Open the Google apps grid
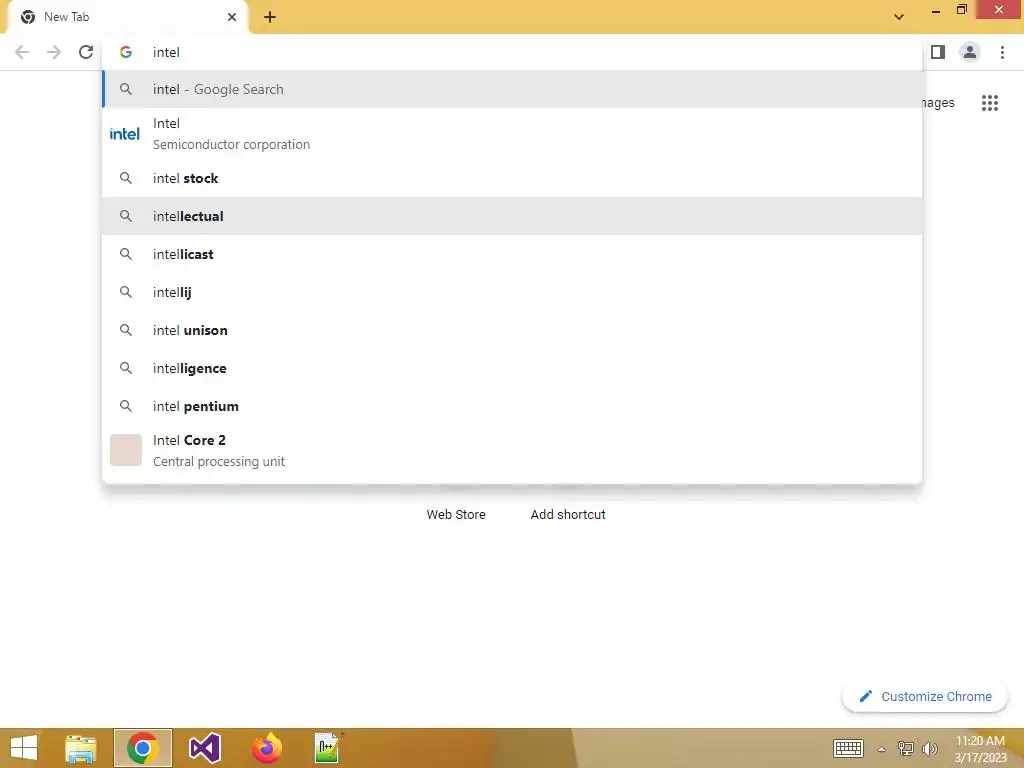Screen dimensions: 1024x768 click(989, 103)
